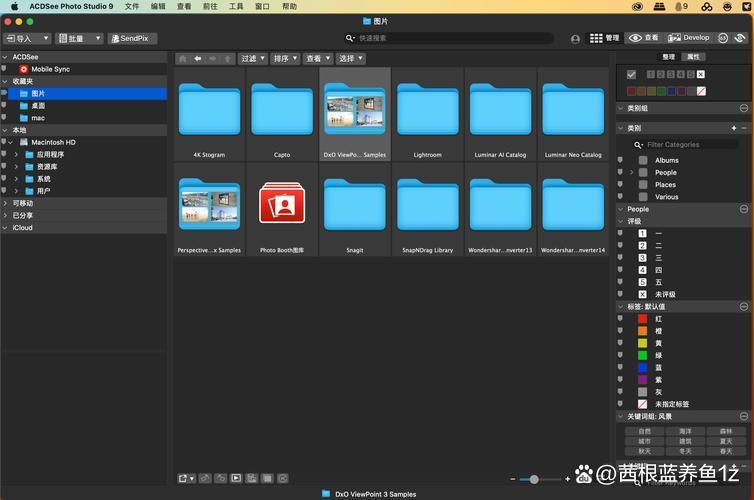The height and width of the screenshot is (500, 754).
Task: Choose the 紫 purple label swatch
Action: click(642, 380)
